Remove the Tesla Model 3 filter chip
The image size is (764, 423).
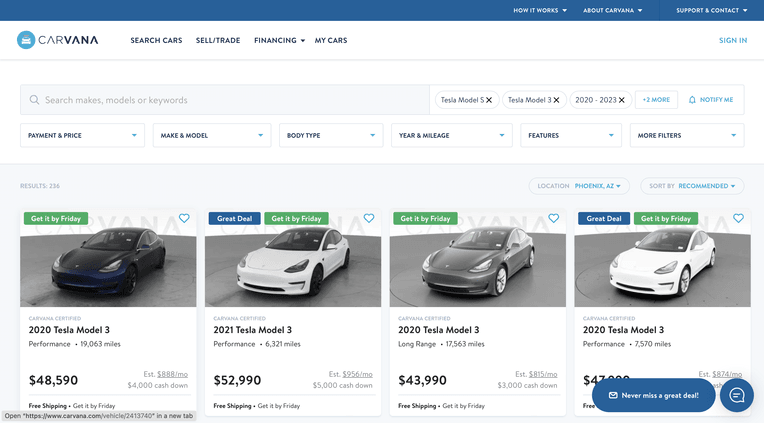point(556,100)
